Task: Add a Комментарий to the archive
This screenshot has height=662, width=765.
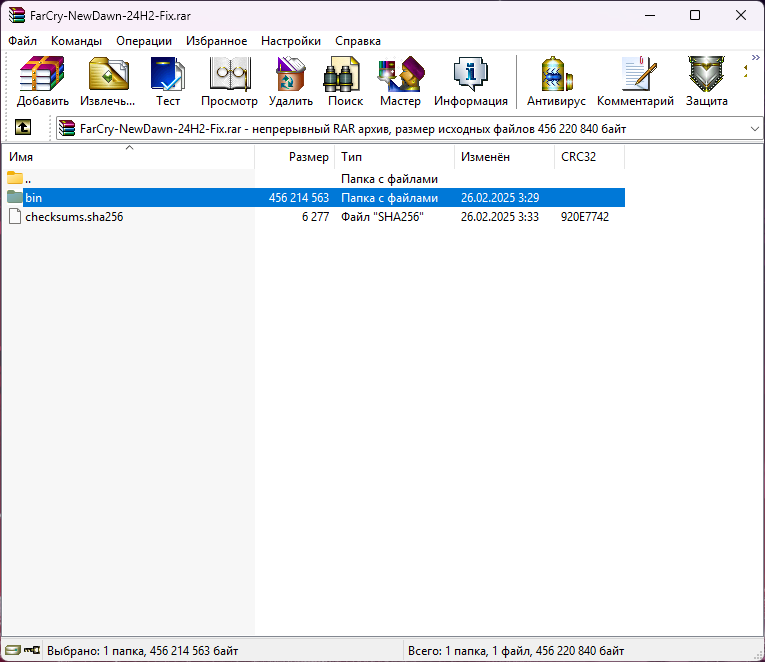Action: [x=635, y=81]
